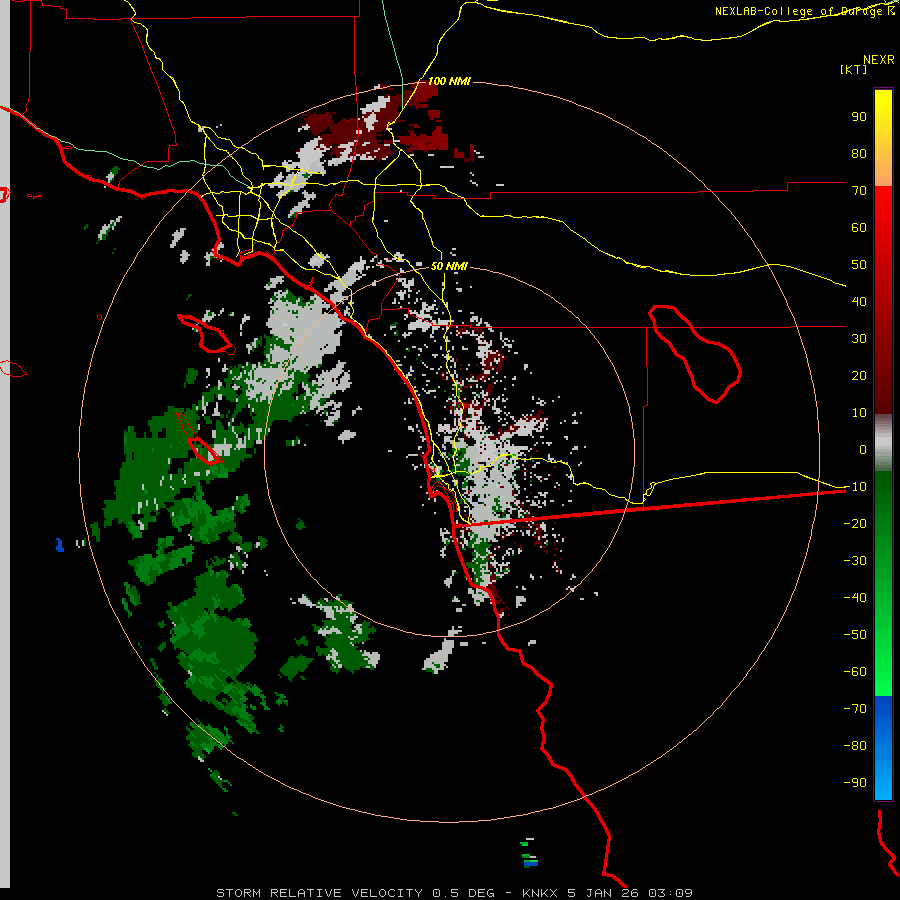Click the 5 JAN 26 date text
Screen dimensions: 900x900
pyautogui.click(x=602, y=893)
